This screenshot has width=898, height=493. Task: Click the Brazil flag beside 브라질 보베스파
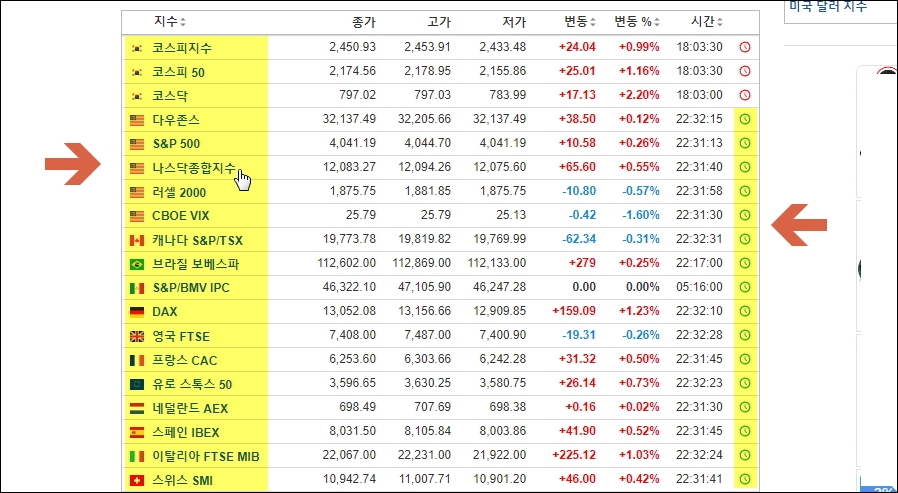[x=137, y=265]
